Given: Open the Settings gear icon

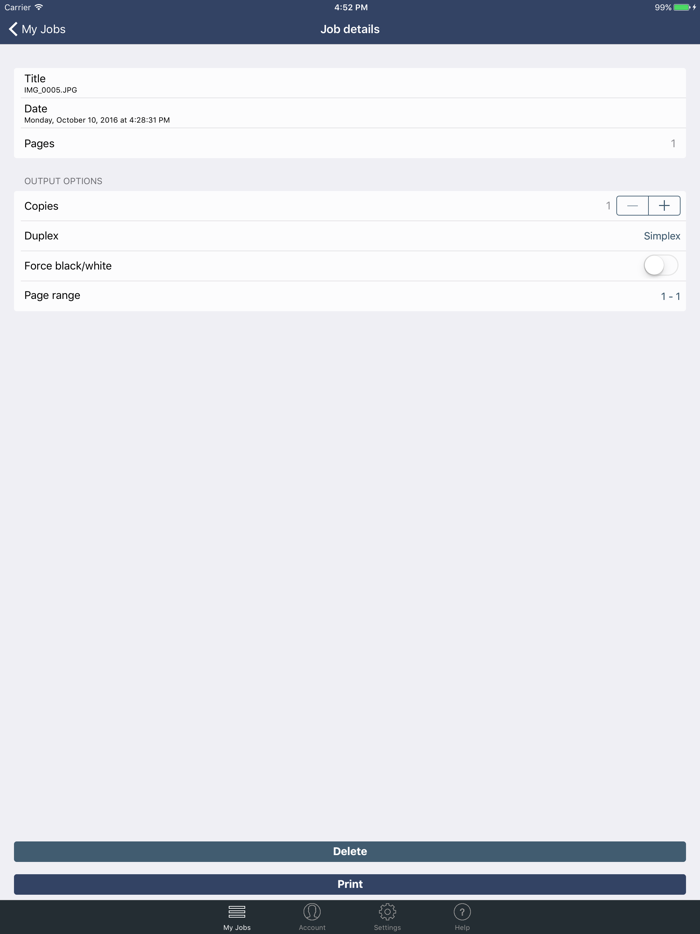Looking at the screenshot, I should coord(387,913).
